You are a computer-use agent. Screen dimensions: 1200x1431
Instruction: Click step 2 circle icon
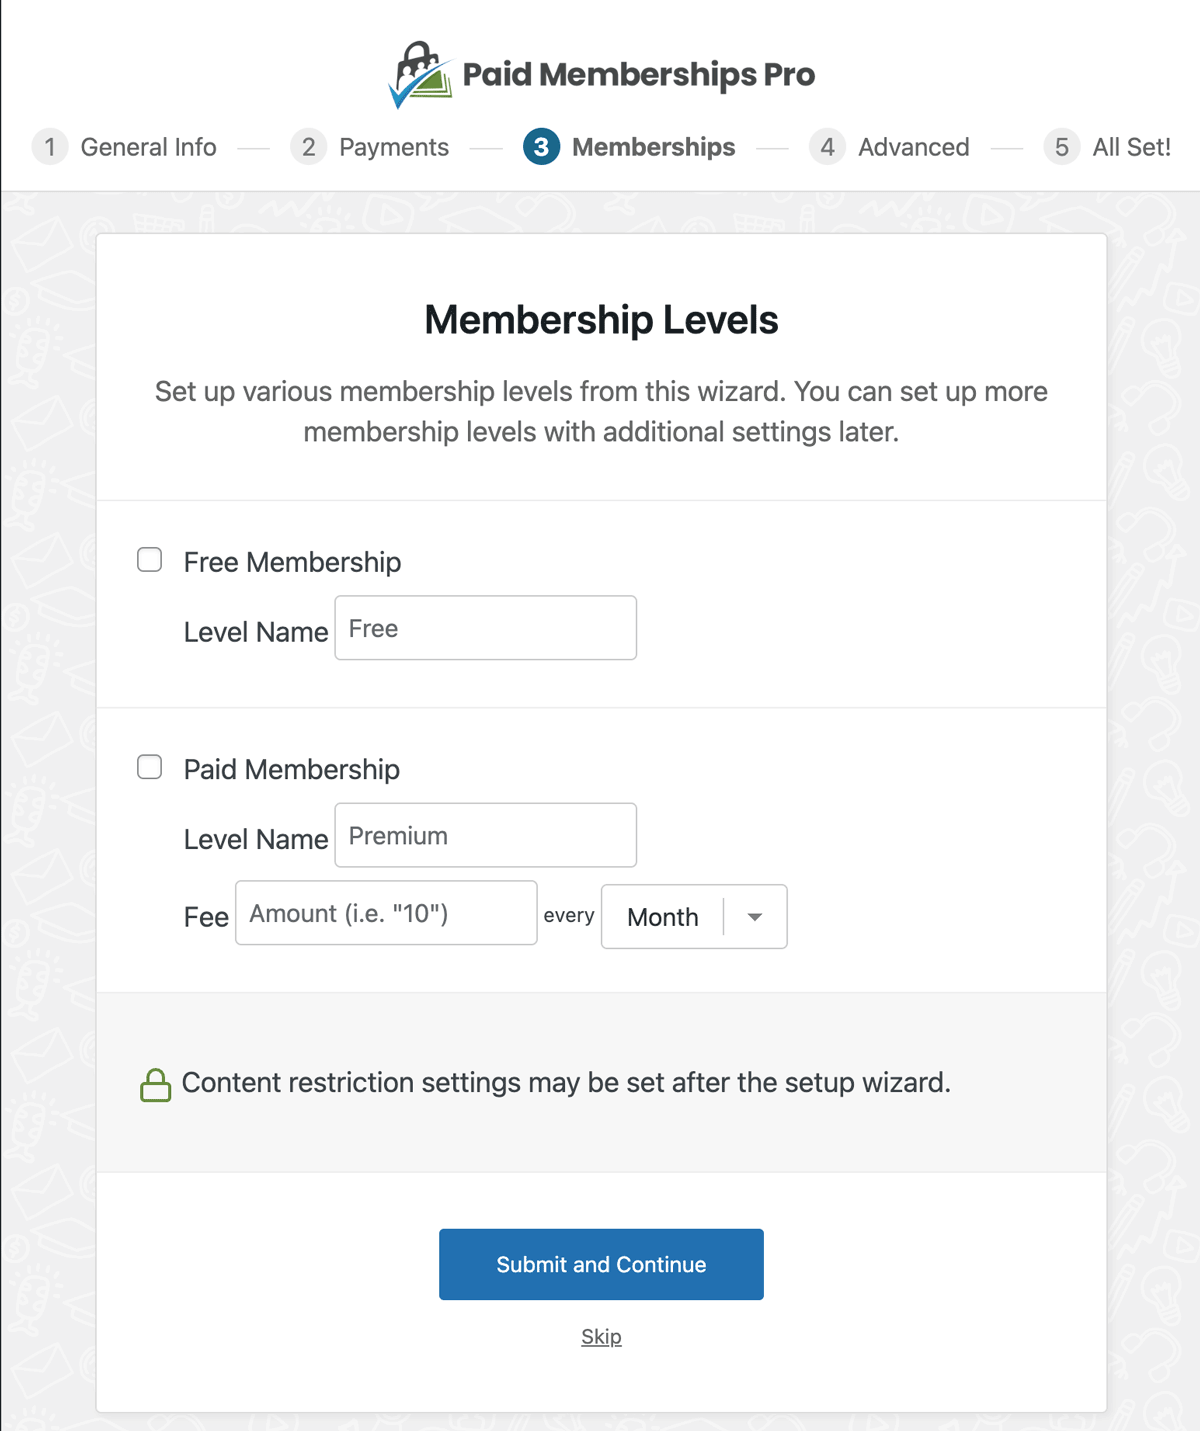tap(308, 147)
